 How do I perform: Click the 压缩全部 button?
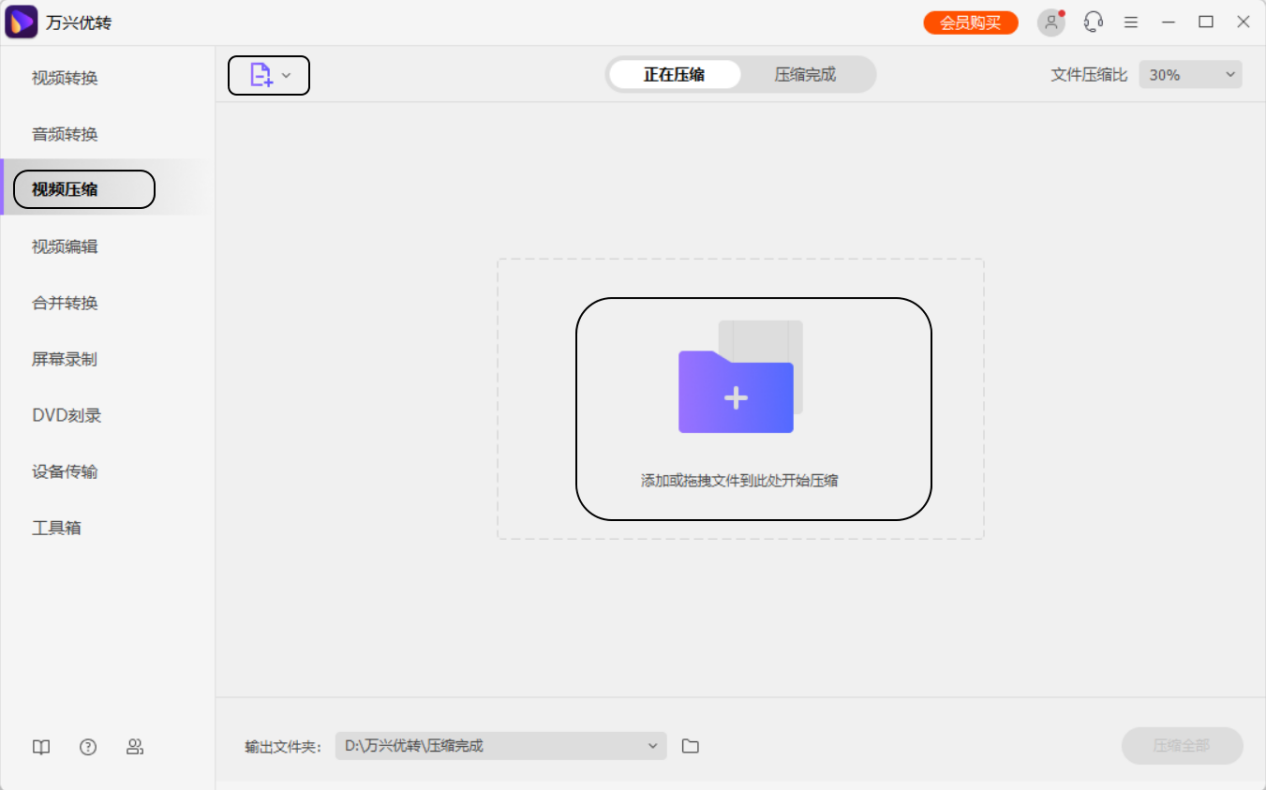coord(1182,745)
